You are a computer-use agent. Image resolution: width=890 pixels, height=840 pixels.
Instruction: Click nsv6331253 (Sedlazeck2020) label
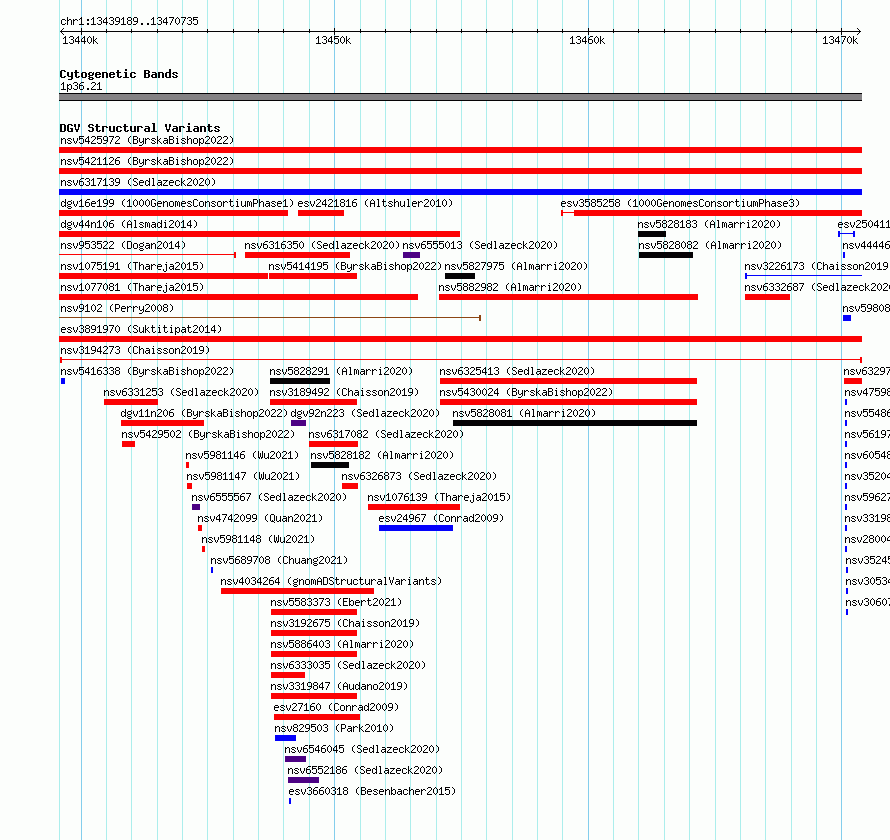coord(181,392)
